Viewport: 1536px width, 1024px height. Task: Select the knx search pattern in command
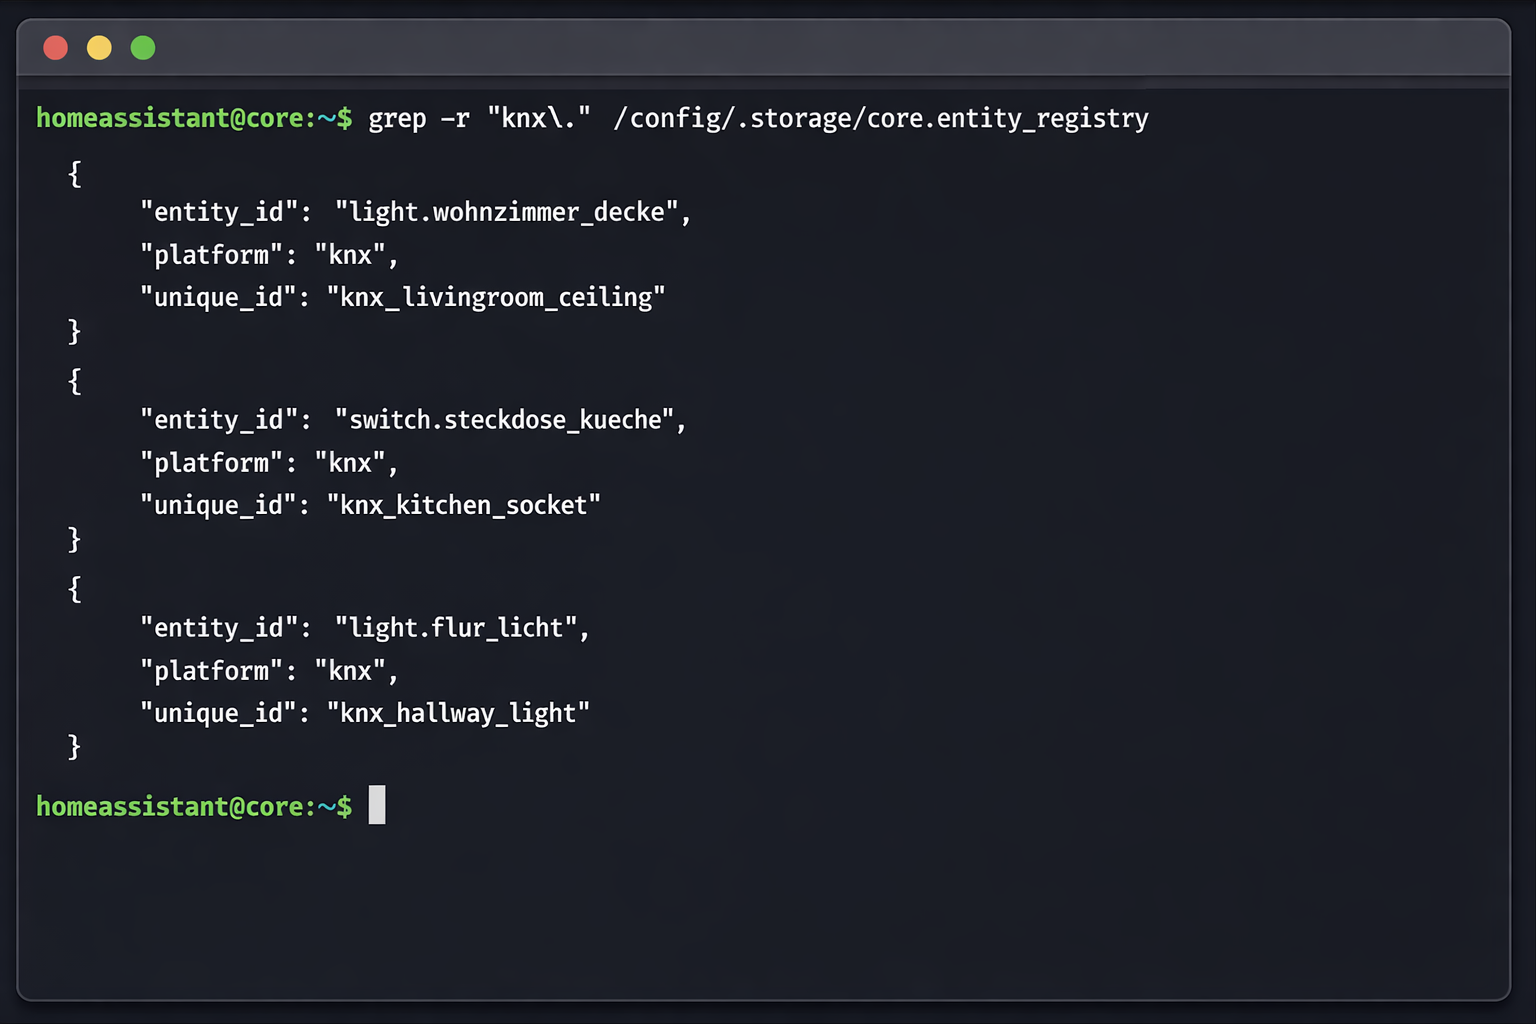(536, 118)
